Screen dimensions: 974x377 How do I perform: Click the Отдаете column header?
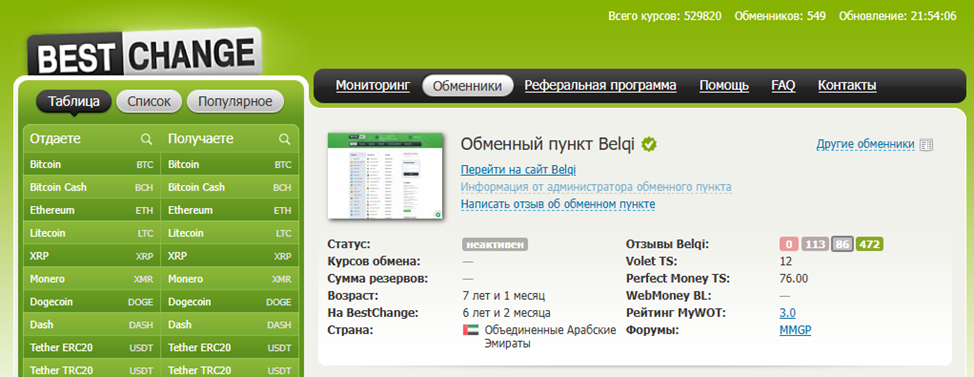pyautogui.click(x=55, y=139)
